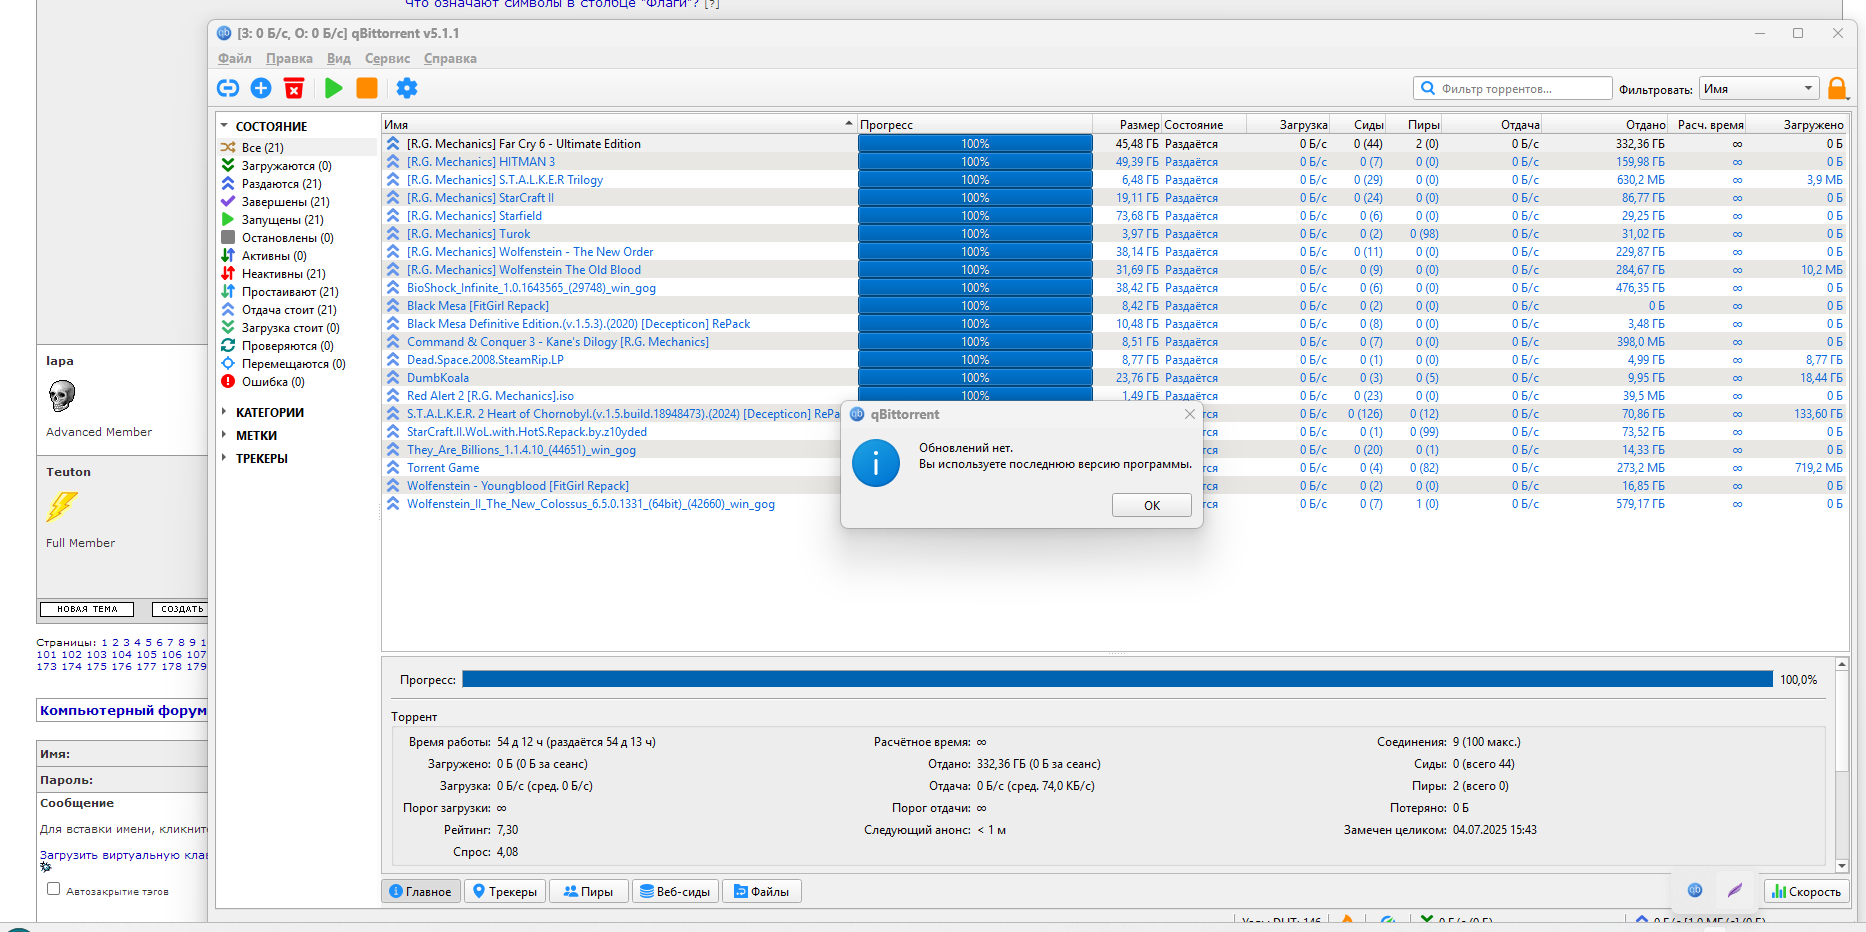The width and height of the screenshot is (1866, 932).
Task: Open the Фильтровать Имя dropdown
Action: (1759, 89)
